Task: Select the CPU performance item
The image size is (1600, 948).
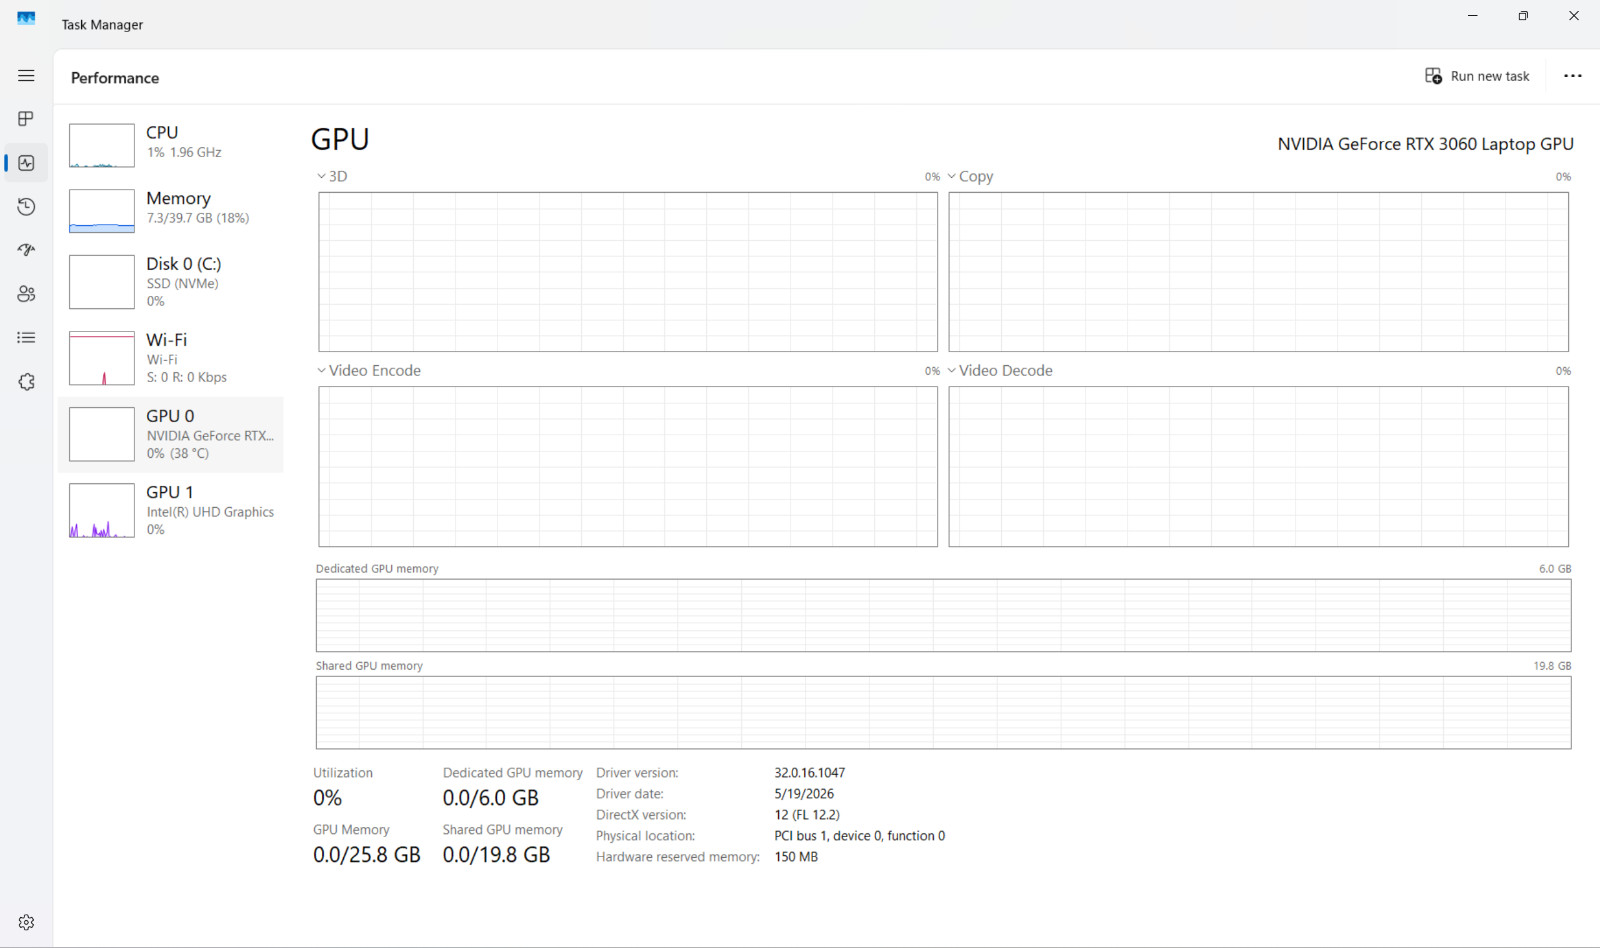Action: pyautogui.click(x=171, y=145)
